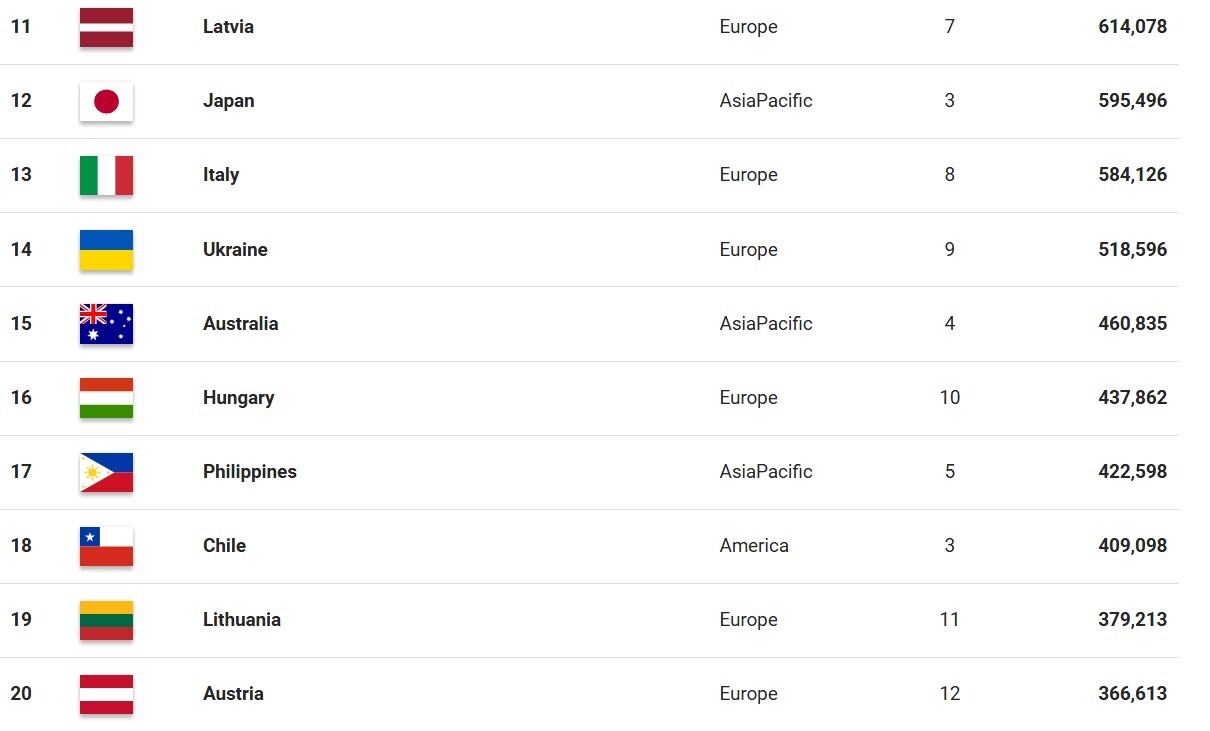Click the Chile flag icon

click(106, 546)
